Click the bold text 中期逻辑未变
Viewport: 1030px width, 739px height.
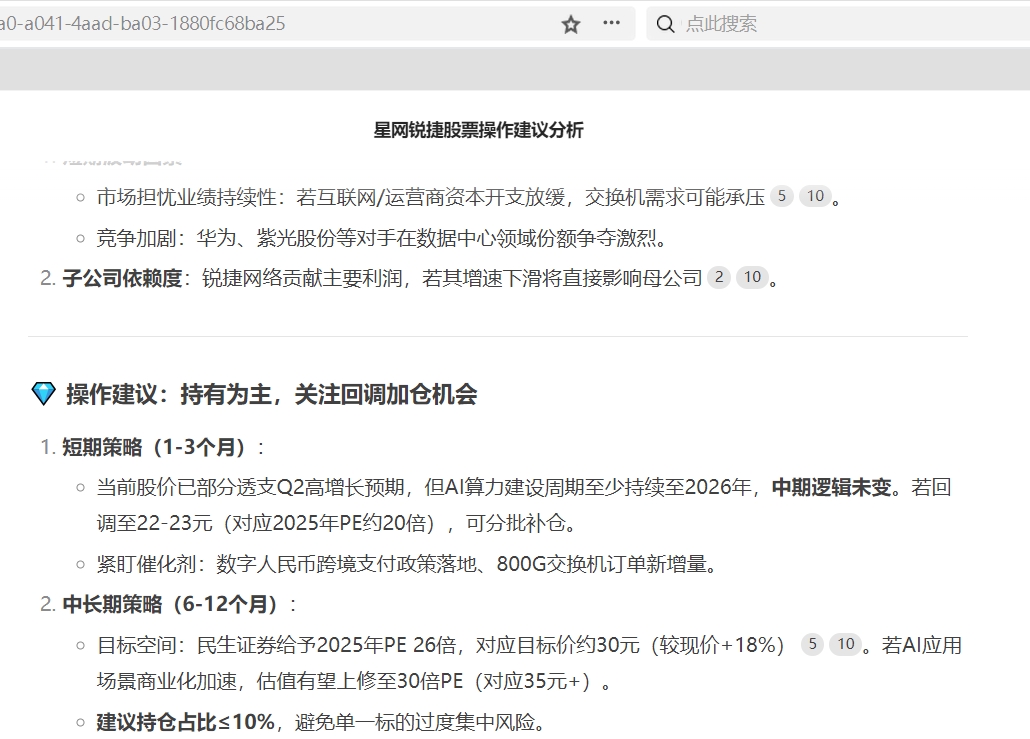831,487
